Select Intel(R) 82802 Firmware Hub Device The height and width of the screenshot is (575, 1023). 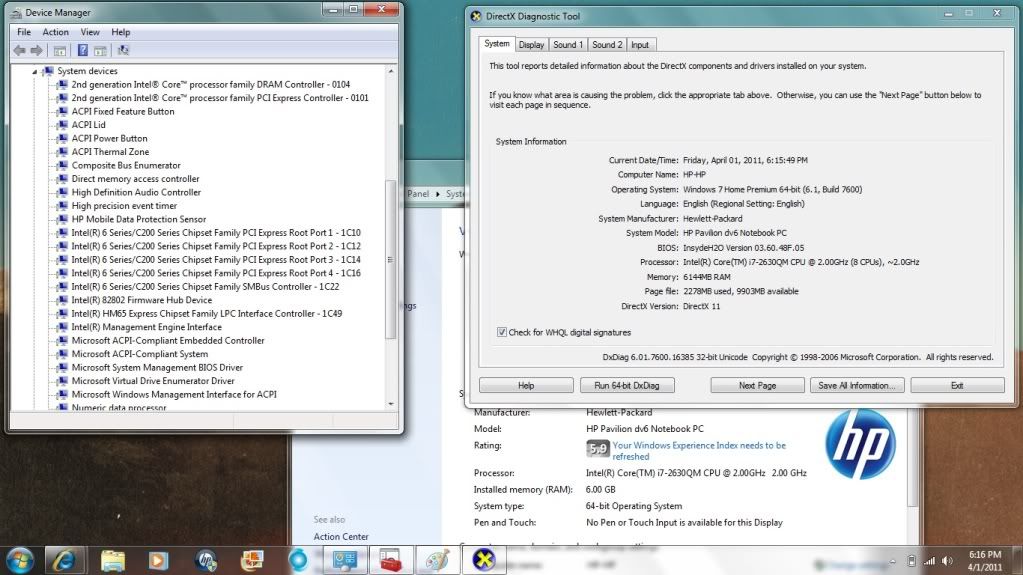click(142, 300)
